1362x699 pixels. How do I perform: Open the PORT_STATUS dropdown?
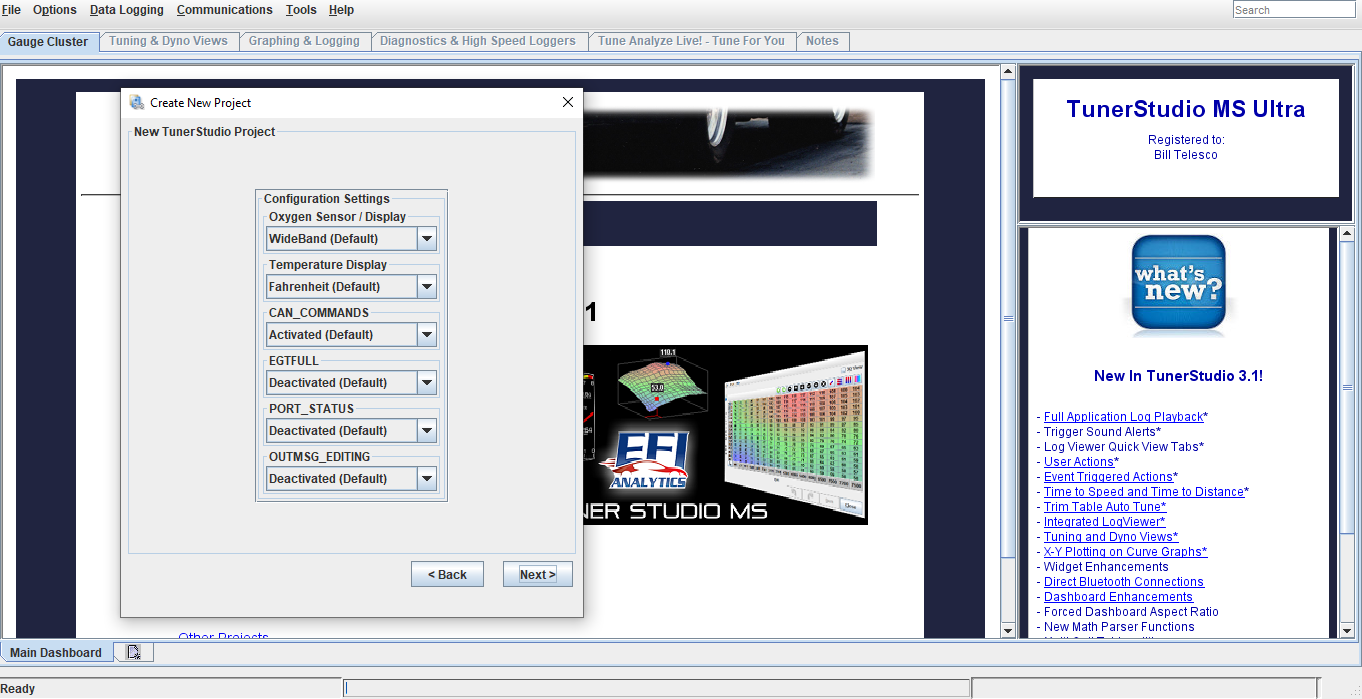[427, 431]
